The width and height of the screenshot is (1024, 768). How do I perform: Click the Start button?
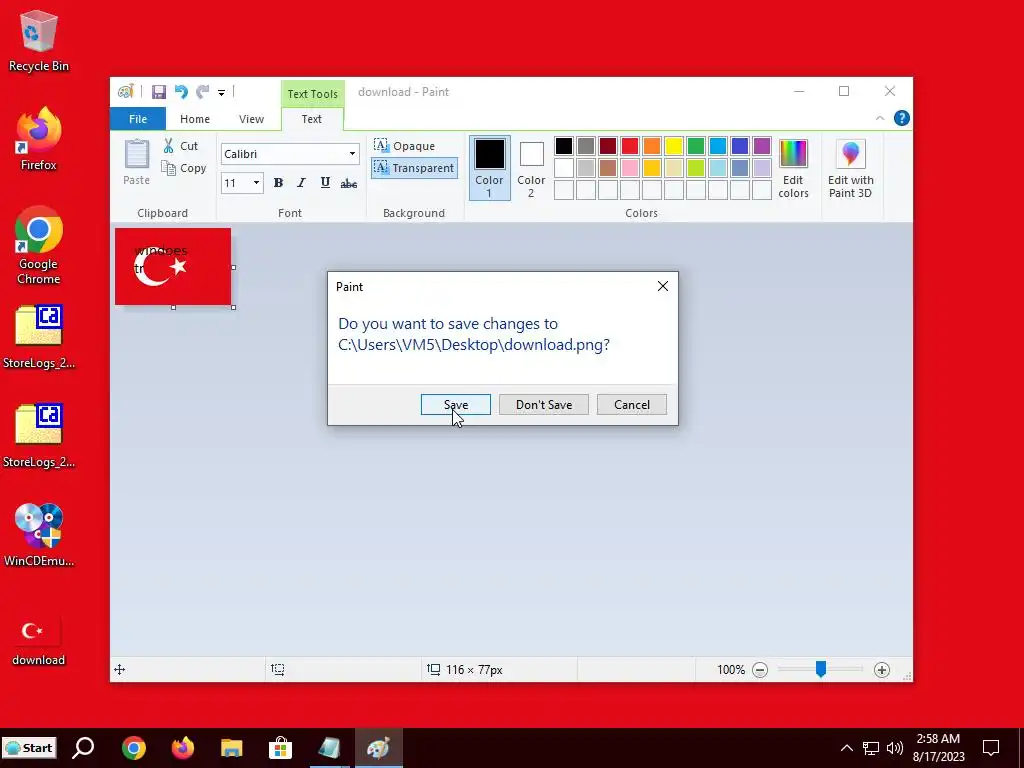29,748
